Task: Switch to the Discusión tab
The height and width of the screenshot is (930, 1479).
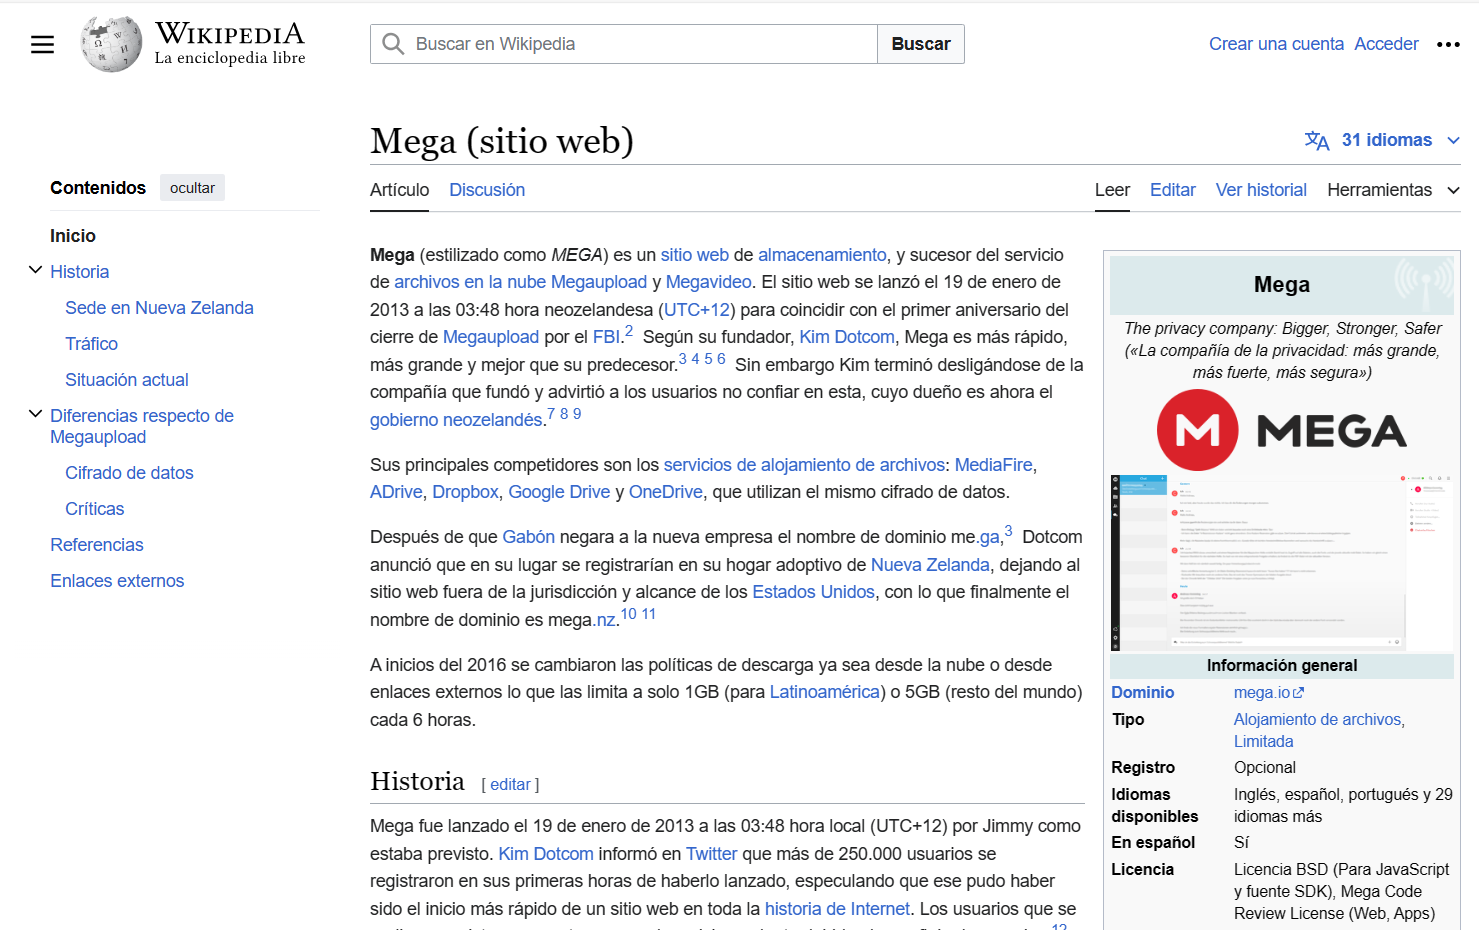Action: 487,190
